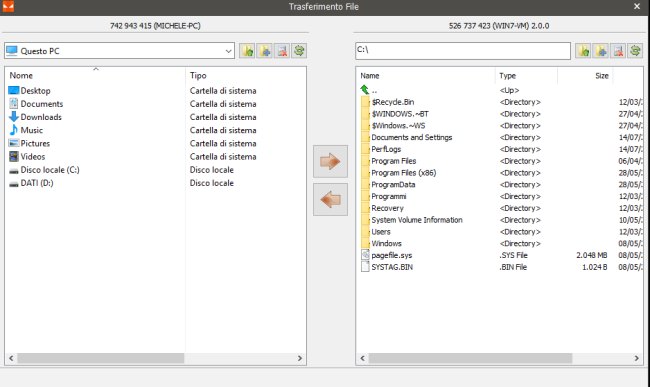
Task: Click the 2.048 MB size value
Action: pos(592,255)
